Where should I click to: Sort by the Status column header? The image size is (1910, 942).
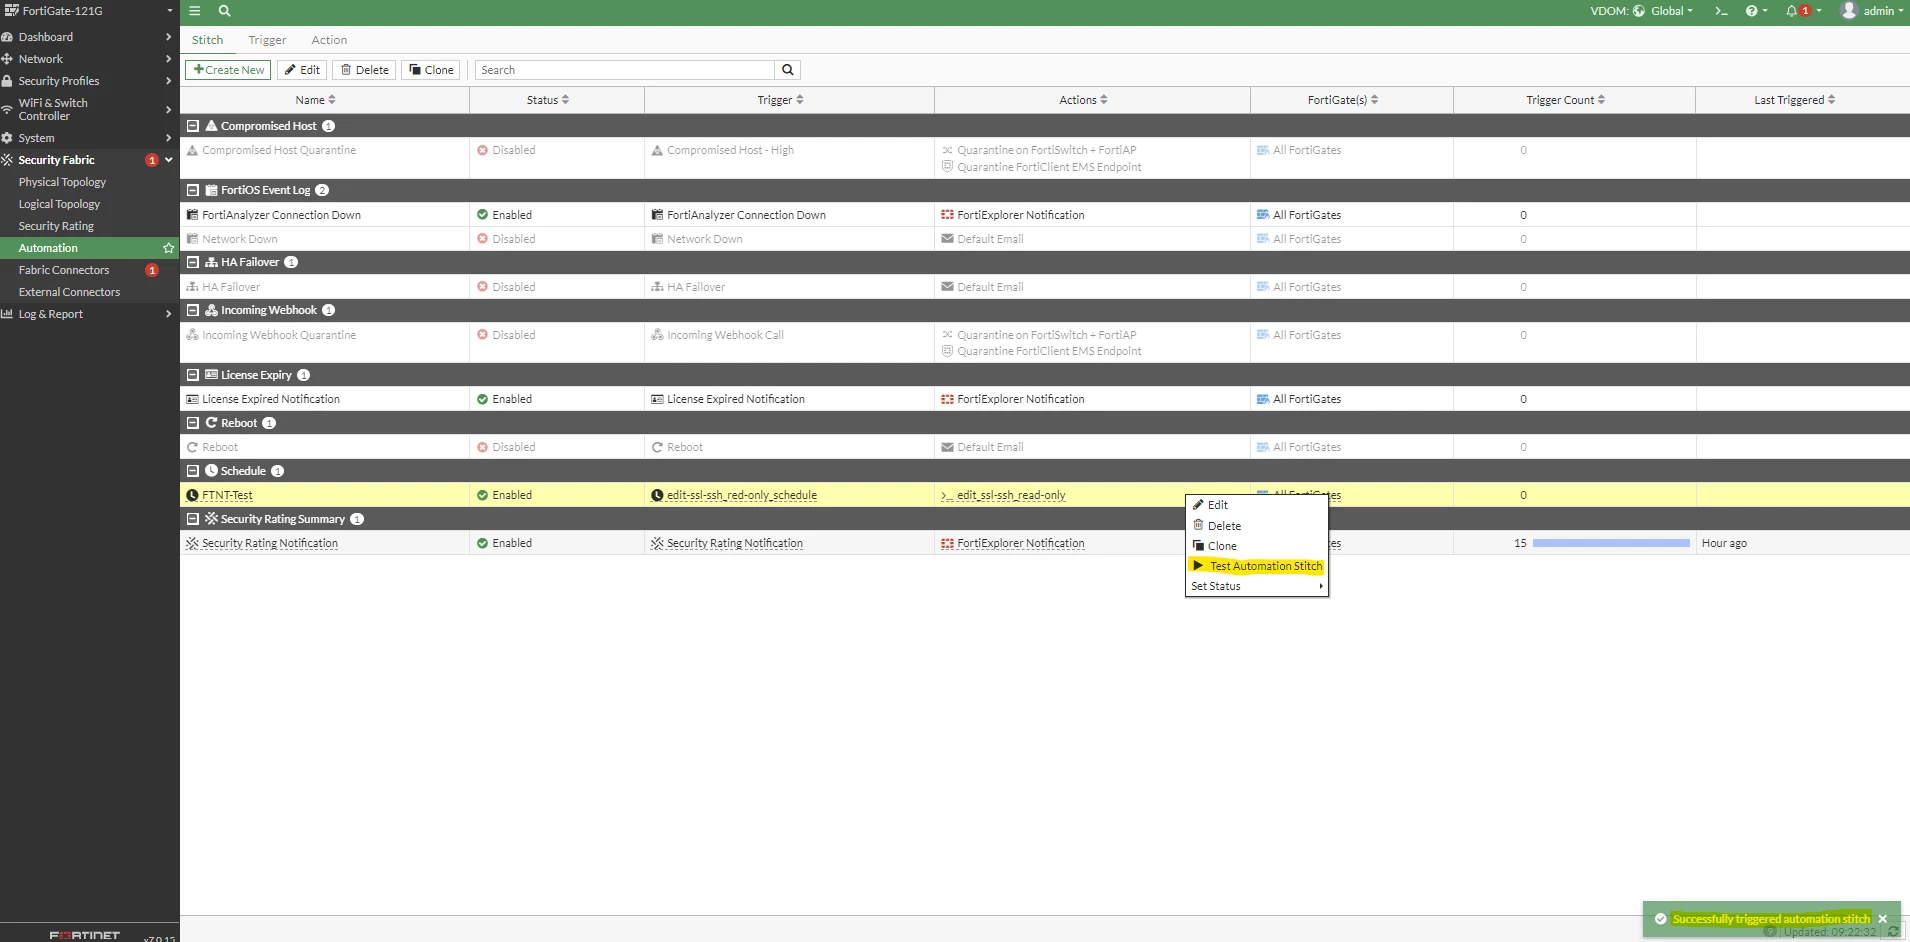548,100
